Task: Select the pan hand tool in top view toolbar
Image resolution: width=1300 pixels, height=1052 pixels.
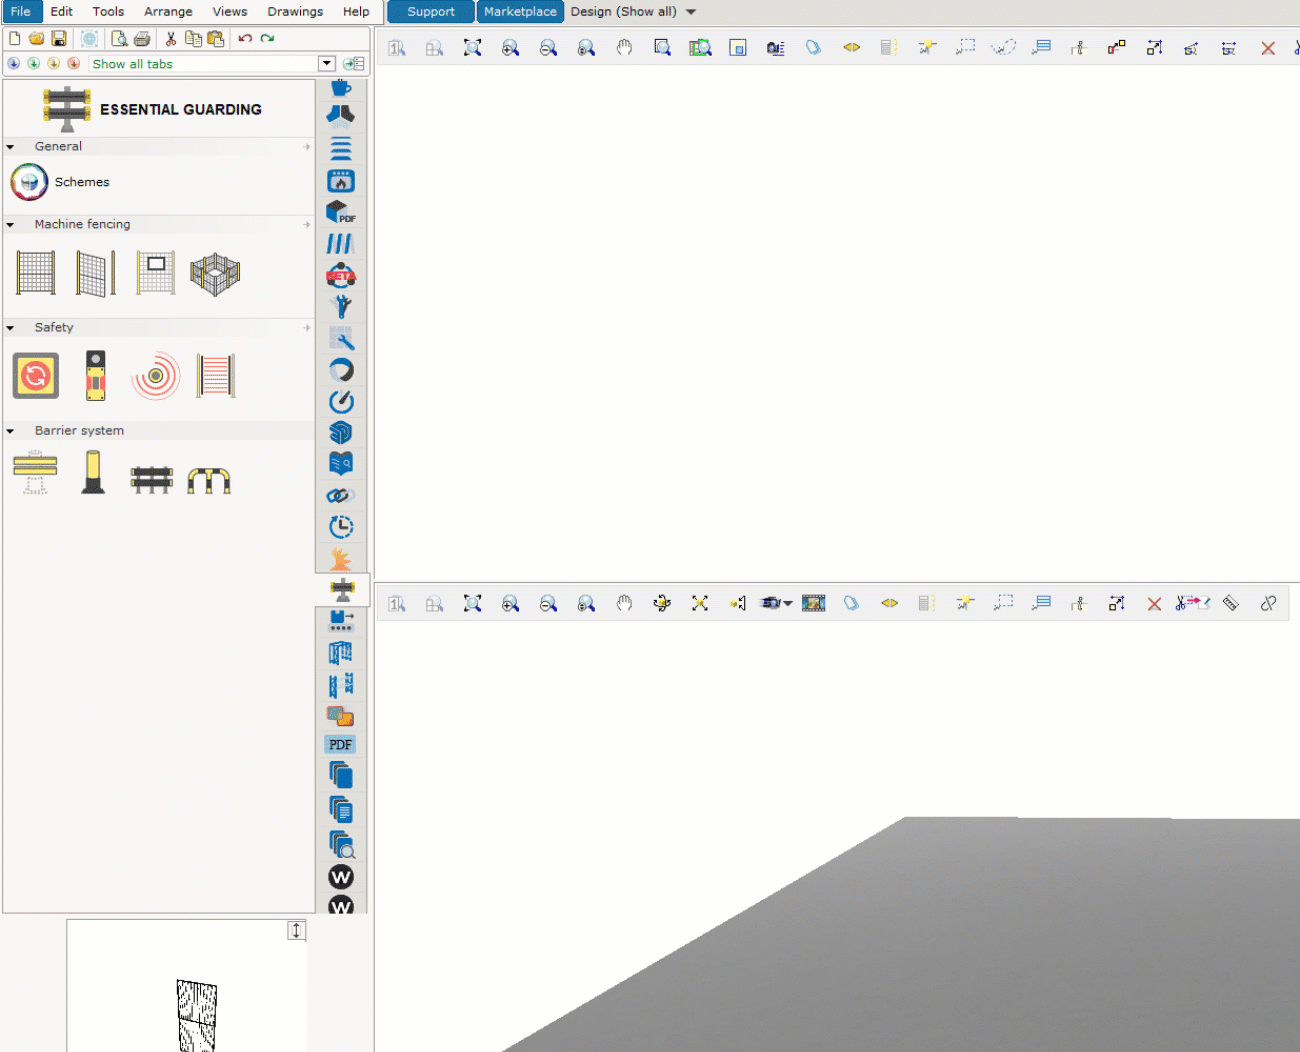Action: coord(624,47)
